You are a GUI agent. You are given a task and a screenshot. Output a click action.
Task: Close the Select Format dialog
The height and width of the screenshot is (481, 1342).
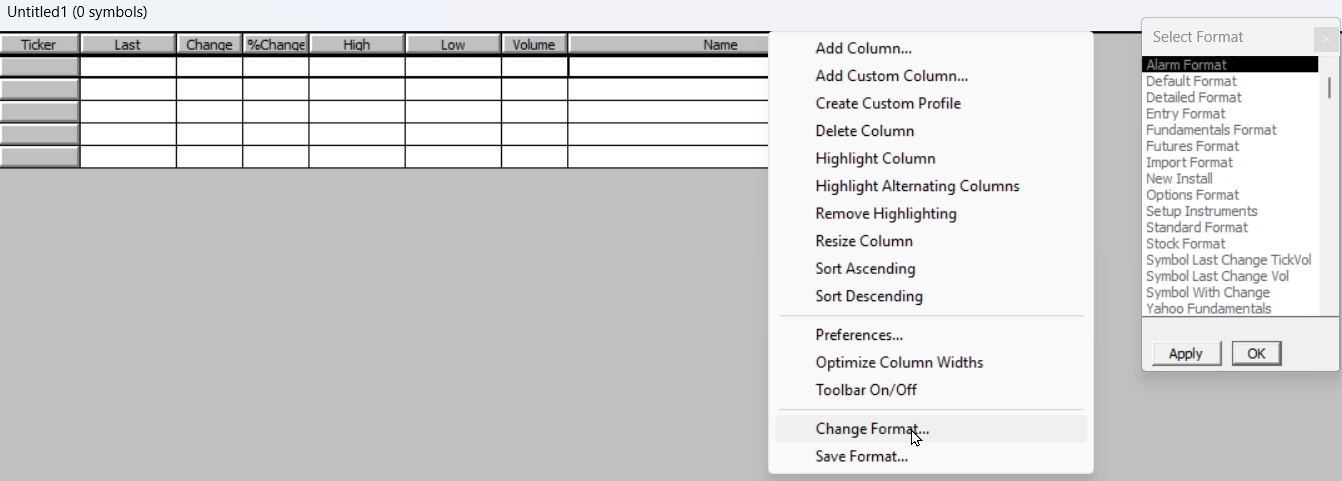point(1327,38)
